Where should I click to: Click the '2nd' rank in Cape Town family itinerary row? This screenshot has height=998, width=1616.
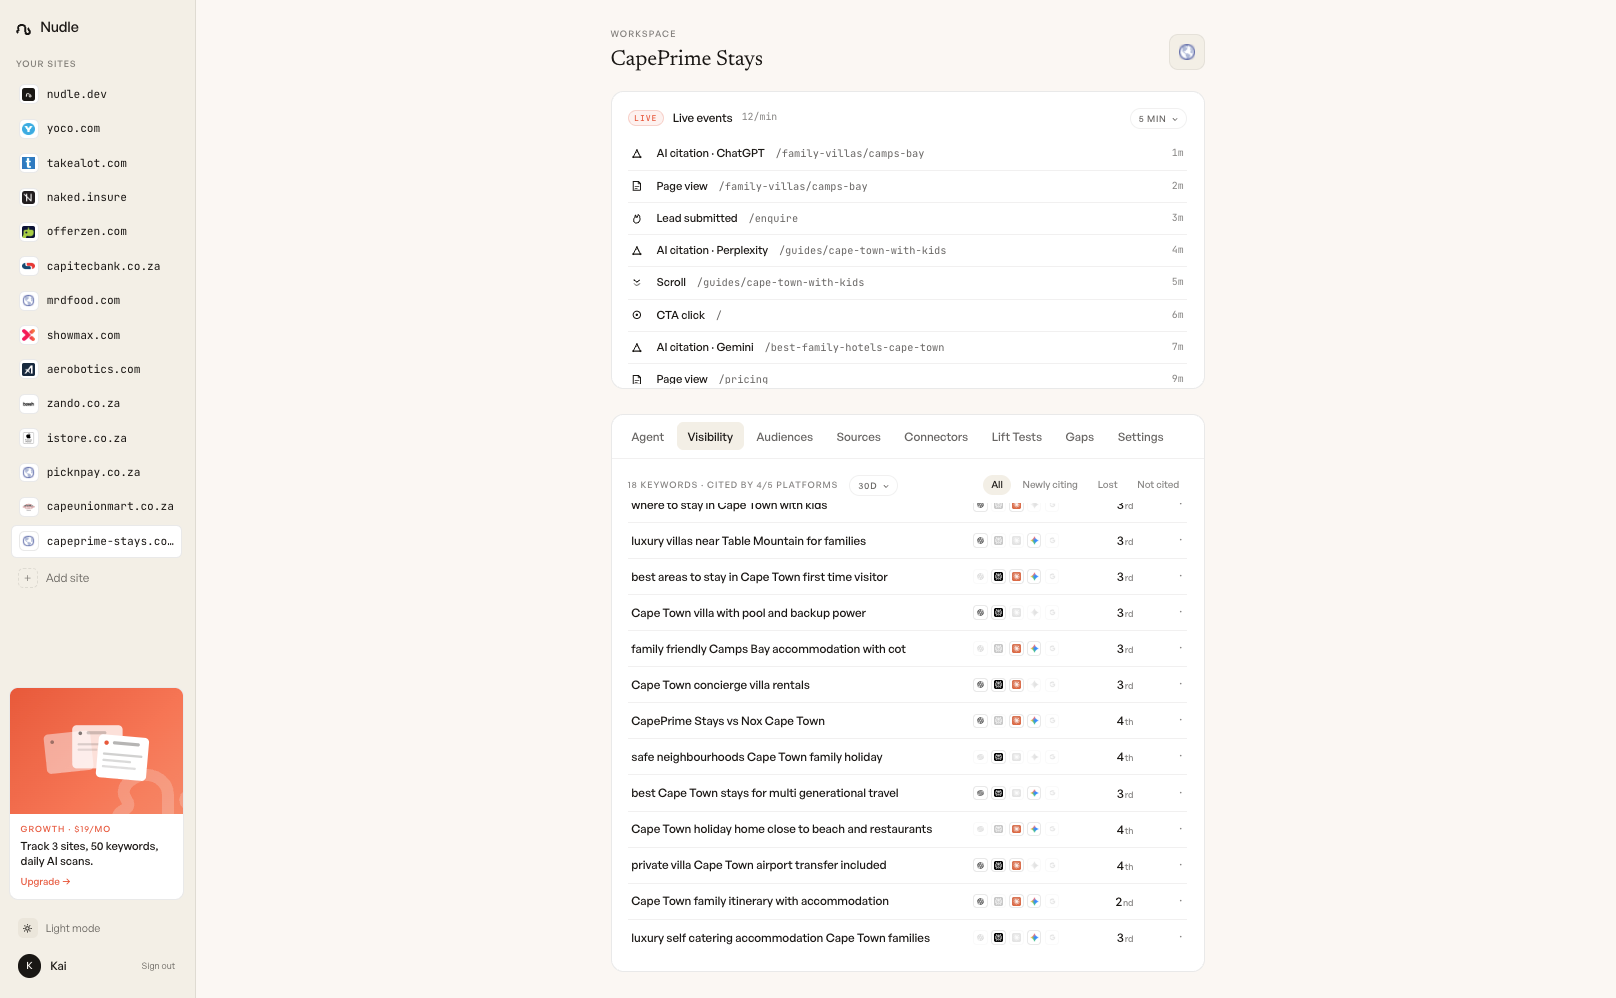1124,902
